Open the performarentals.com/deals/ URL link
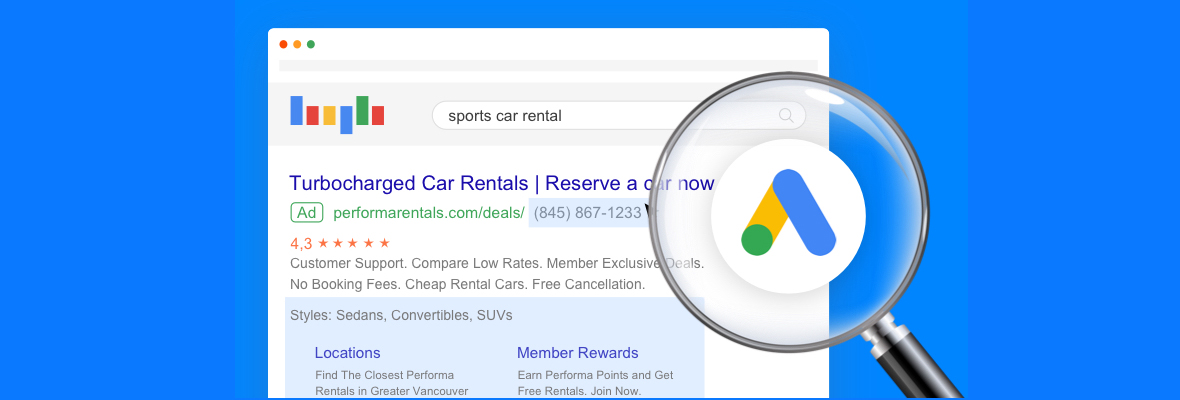 (428, 212)
